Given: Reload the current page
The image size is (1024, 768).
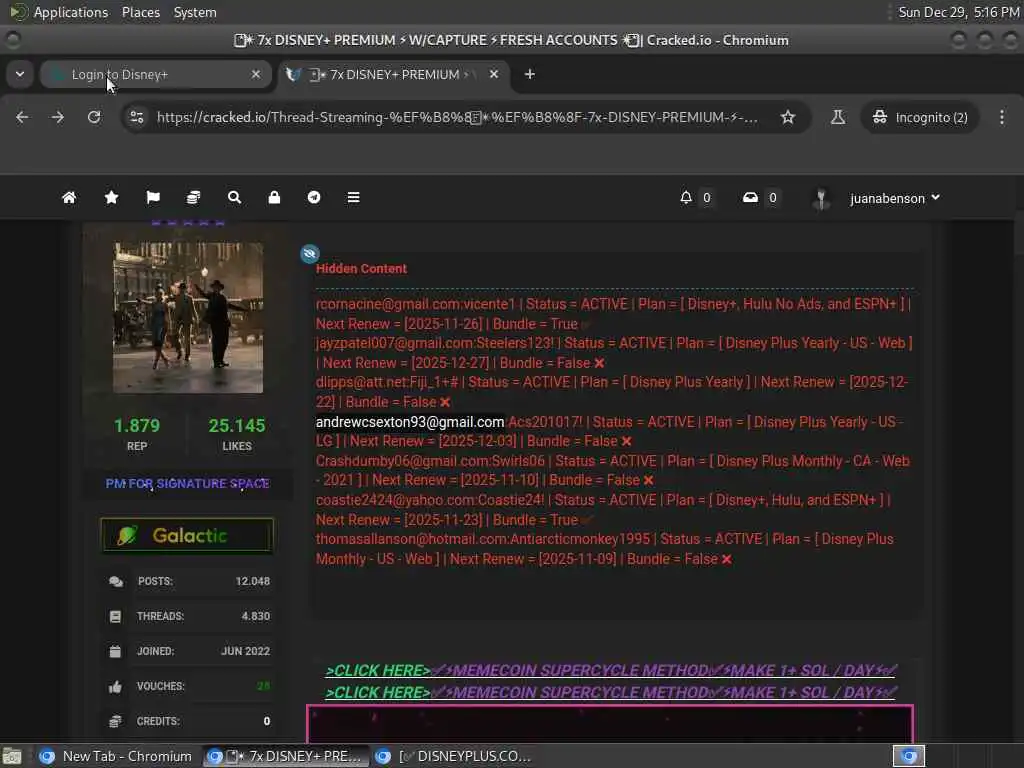Looking at the screenshot, I should pos(94,117).
